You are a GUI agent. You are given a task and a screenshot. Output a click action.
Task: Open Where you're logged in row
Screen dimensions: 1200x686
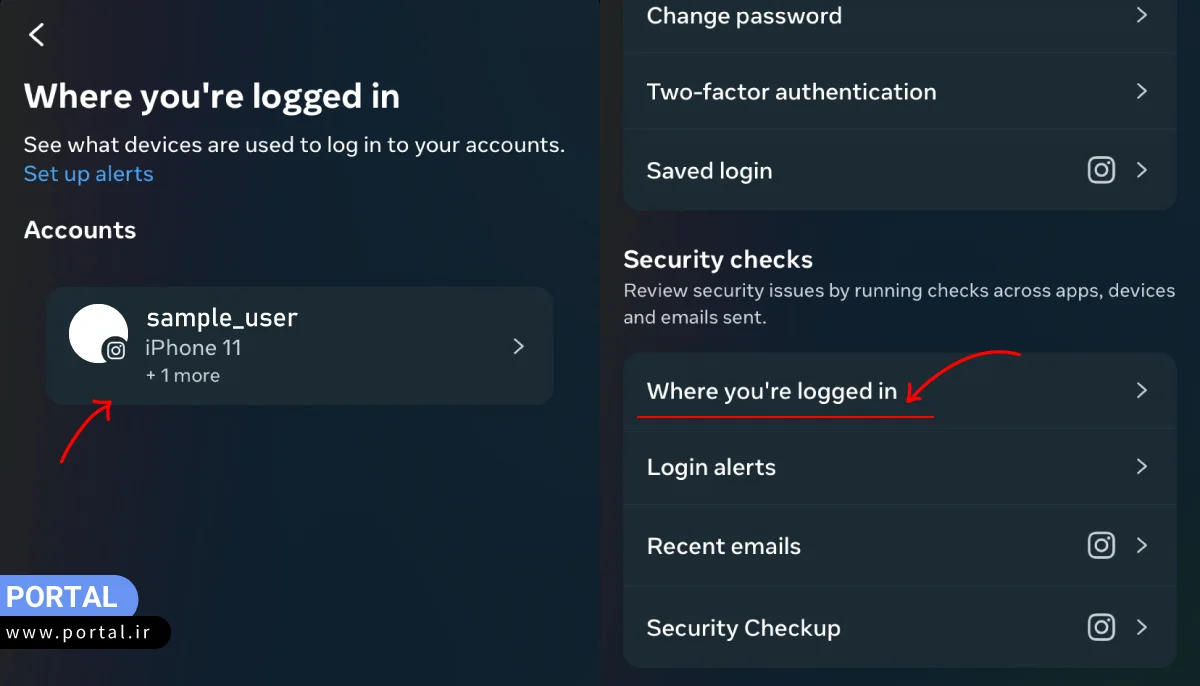coord(771,391)
